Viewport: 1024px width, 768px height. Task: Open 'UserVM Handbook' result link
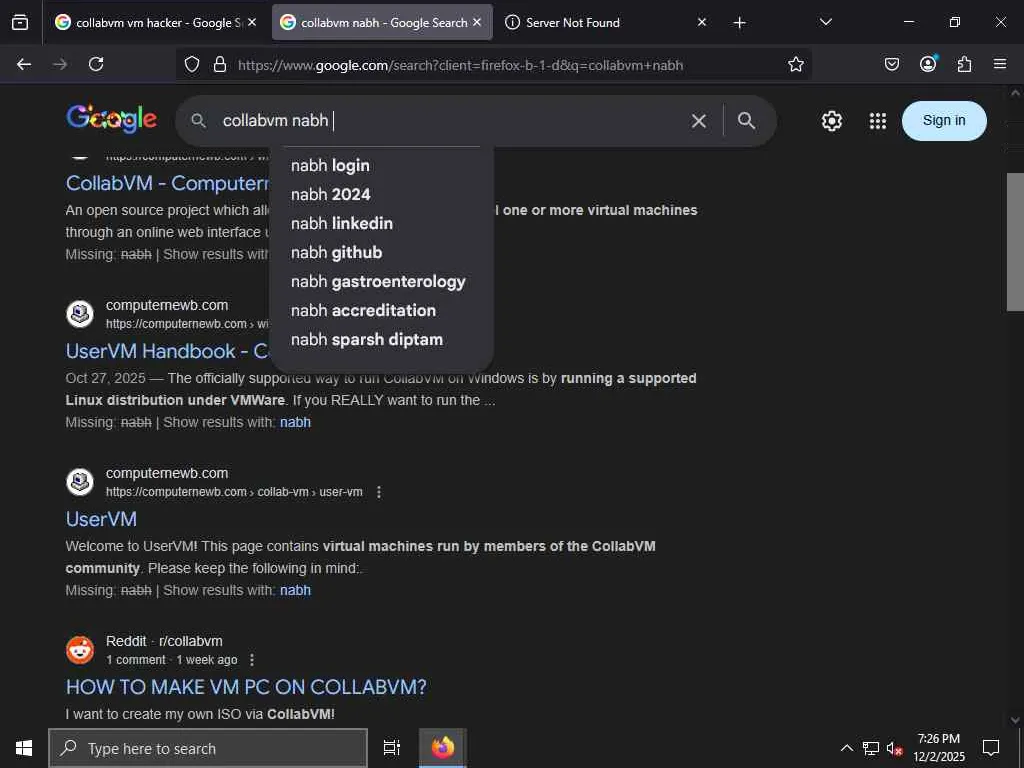167,351
